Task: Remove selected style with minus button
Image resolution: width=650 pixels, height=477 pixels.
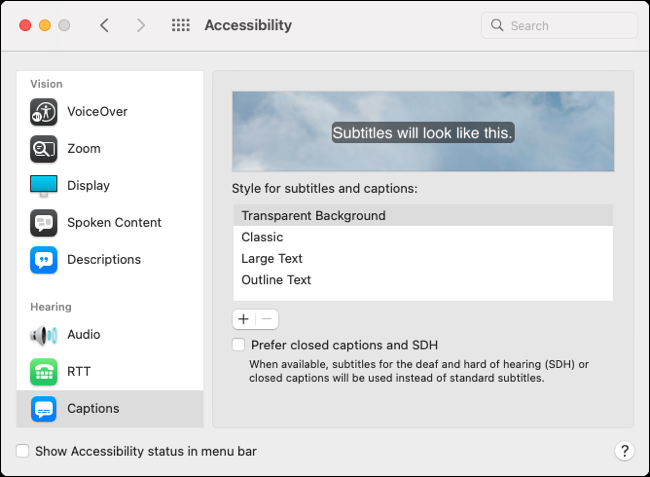Action: click(x=267, y=319)
